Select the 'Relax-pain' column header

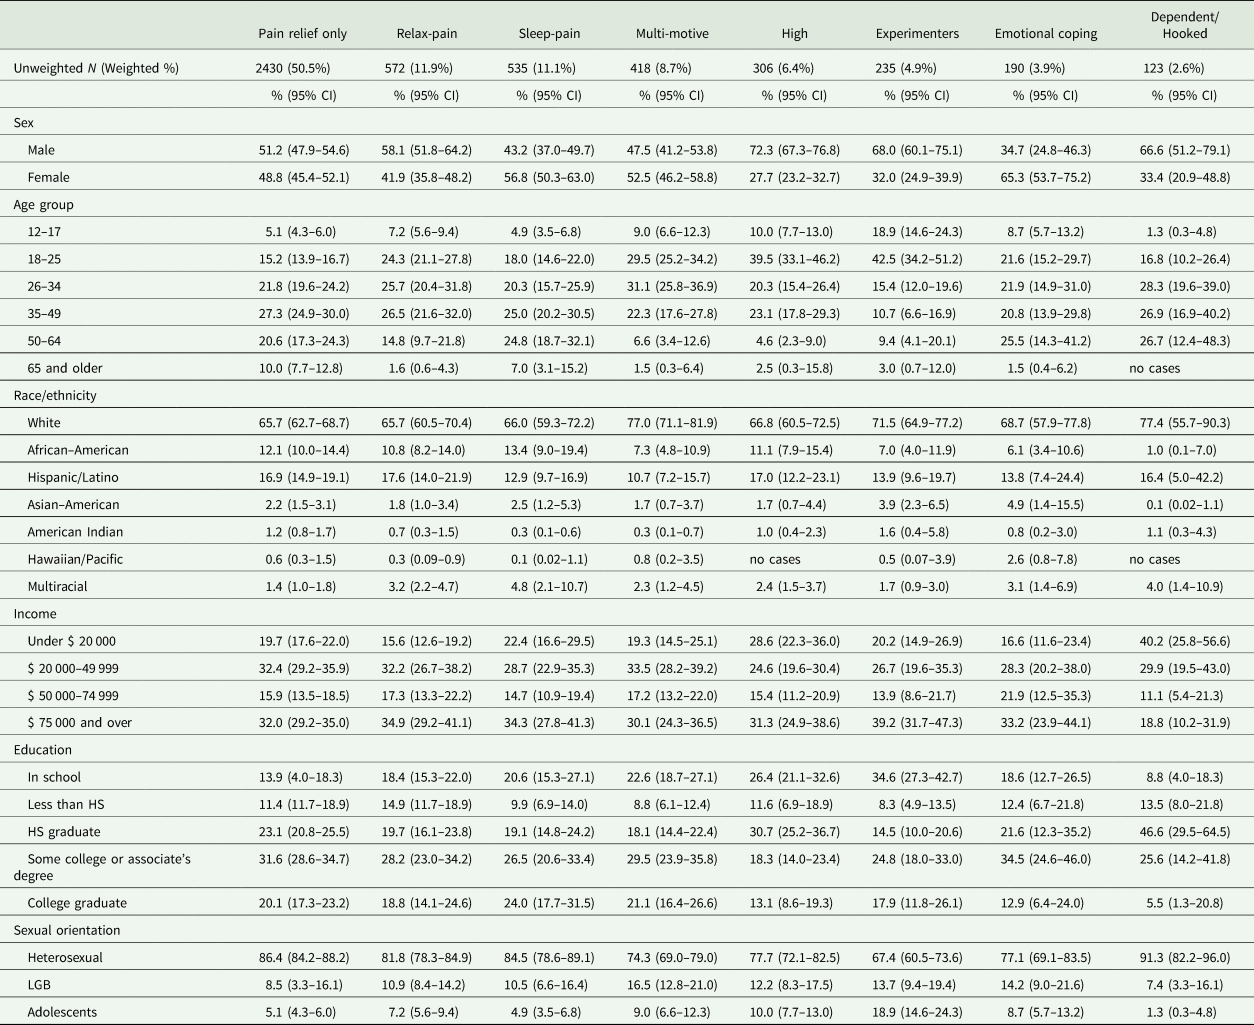(x=427, y=33)
